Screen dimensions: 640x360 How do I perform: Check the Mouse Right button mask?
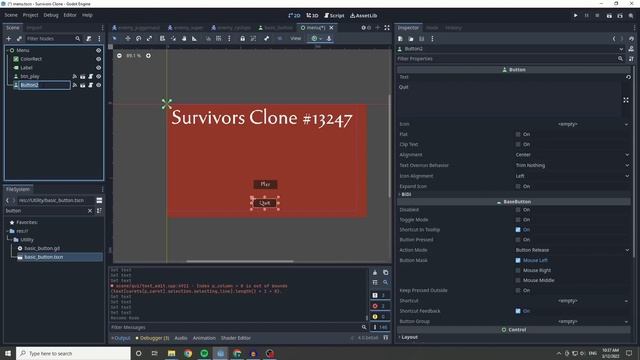pyautogui.click(x=518, y=270)
